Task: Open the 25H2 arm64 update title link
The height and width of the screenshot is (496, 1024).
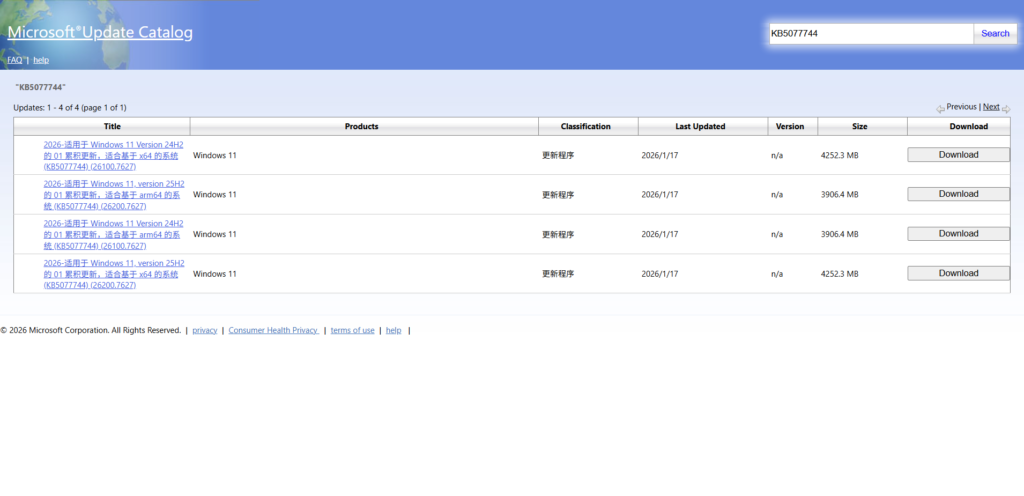Action: point(114,184)
